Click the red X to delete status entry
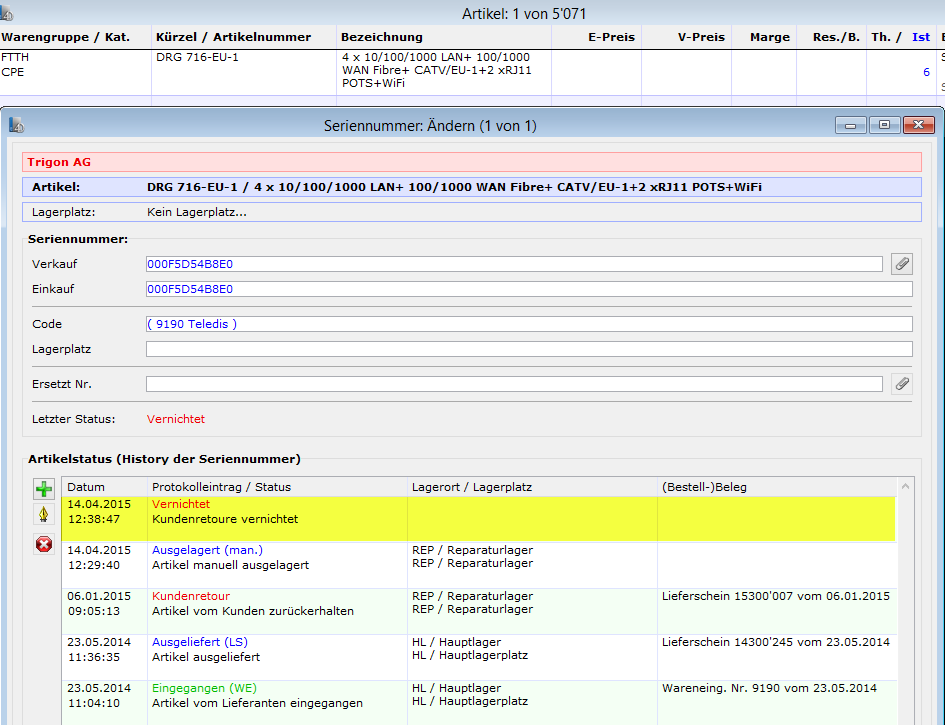Viewport: 945px width, 725px height. tap(44, 544)
